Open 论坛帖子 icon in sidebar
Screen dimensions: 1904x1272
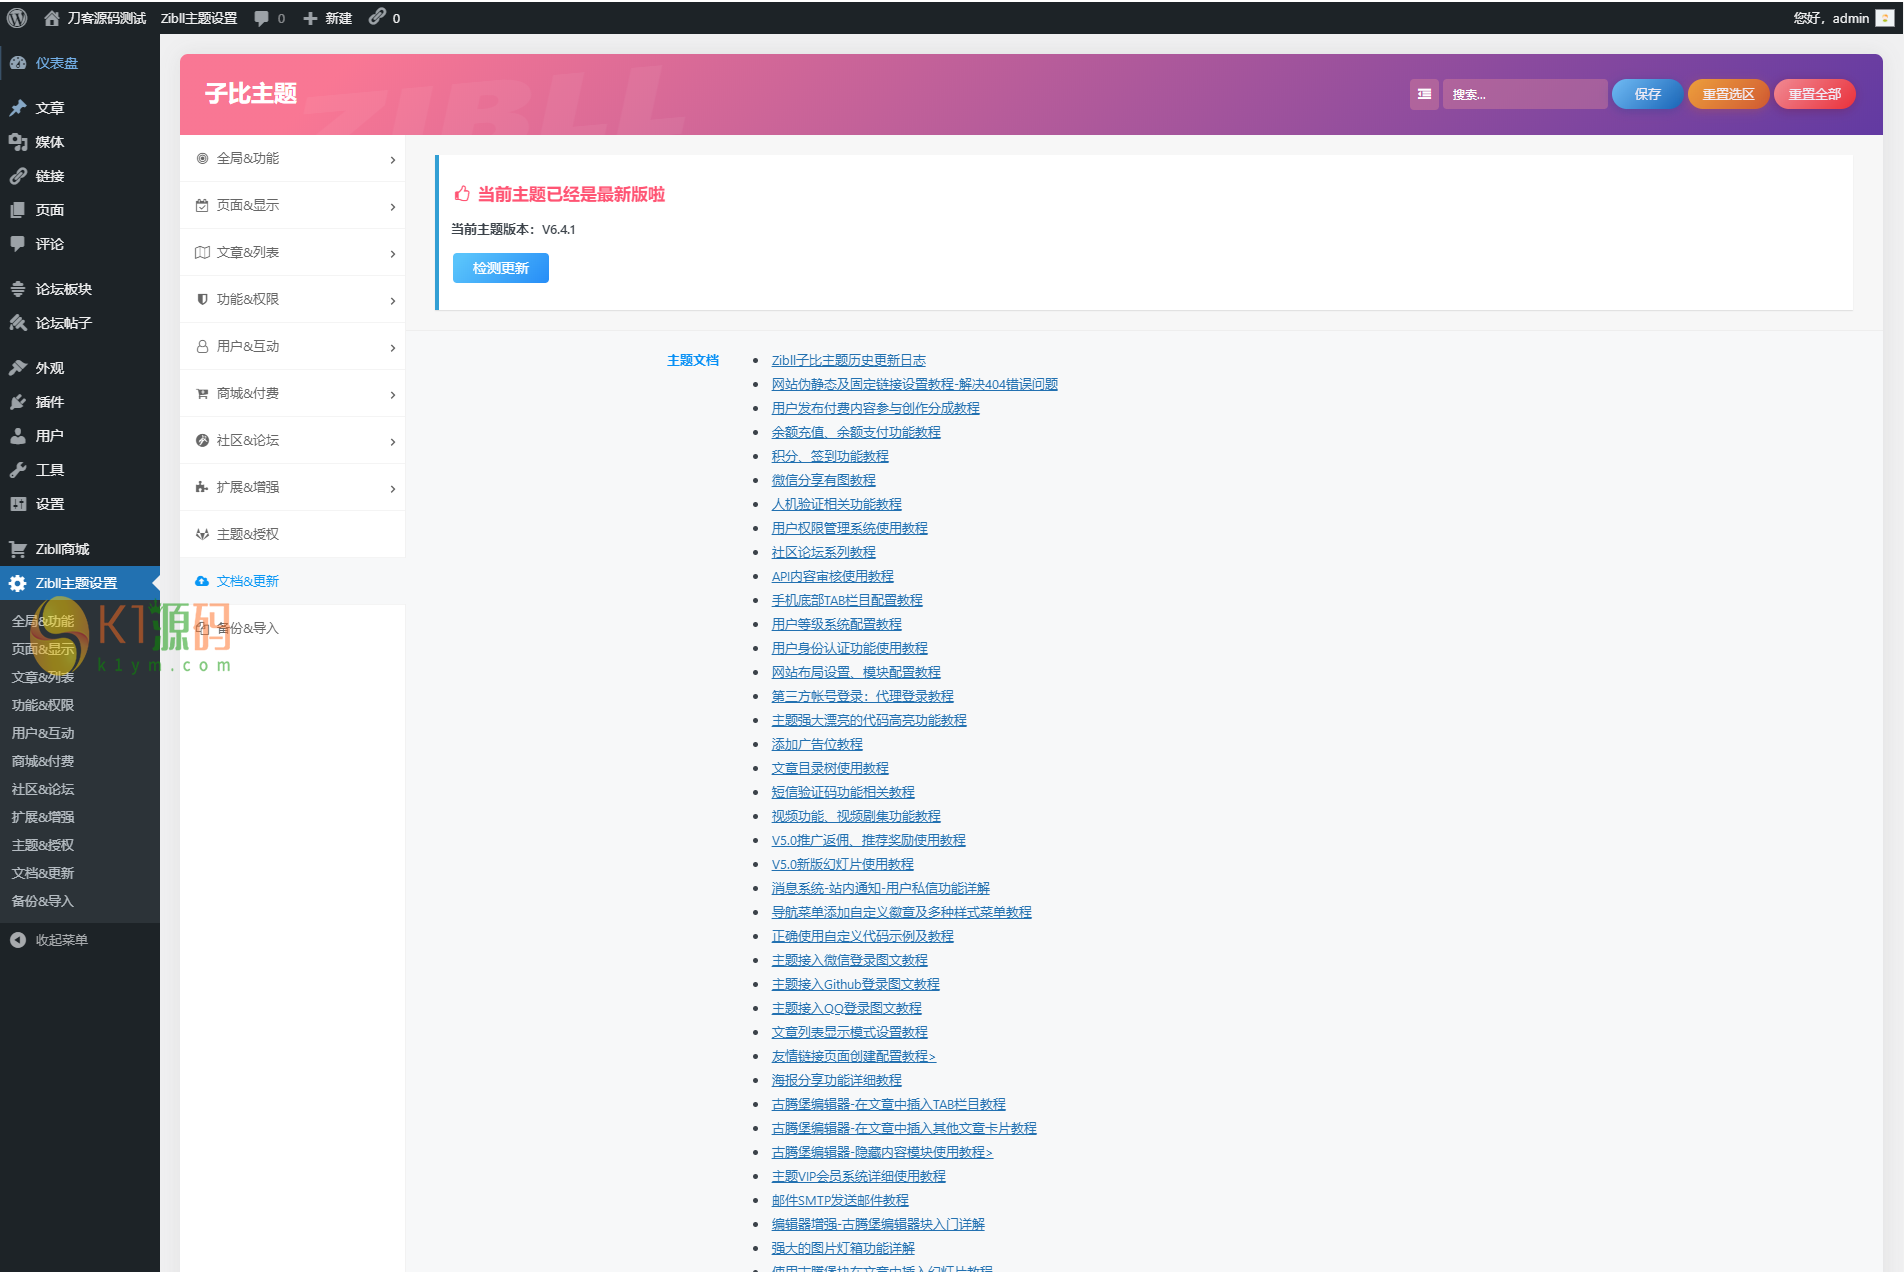pos(18,323)
